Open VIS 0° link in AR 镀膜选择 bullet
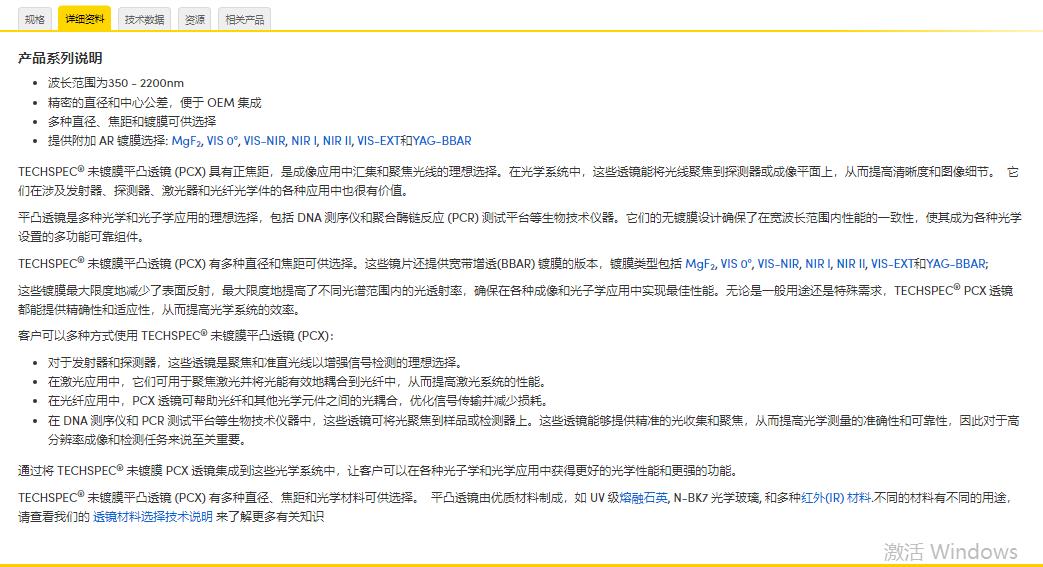The height and width of the screenshot is (567, 1043). click(x=222, y=141)
